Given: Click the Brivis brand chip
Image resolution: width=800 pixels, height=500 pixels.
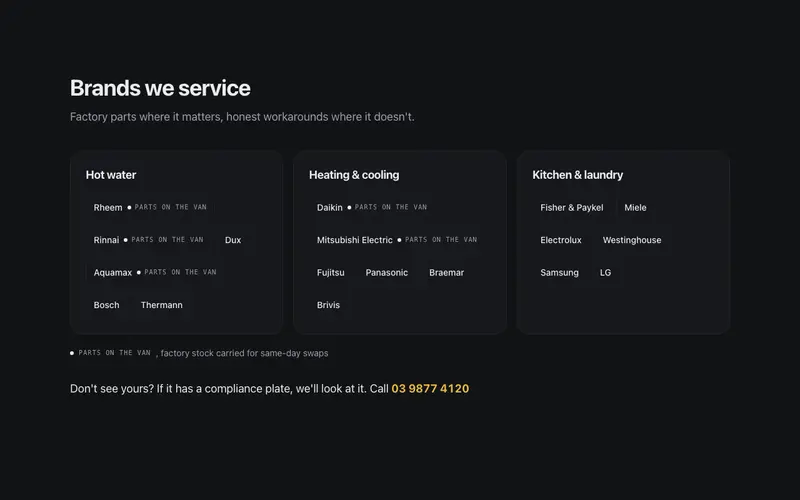Looking at the screenshot, I should (329, 305).
